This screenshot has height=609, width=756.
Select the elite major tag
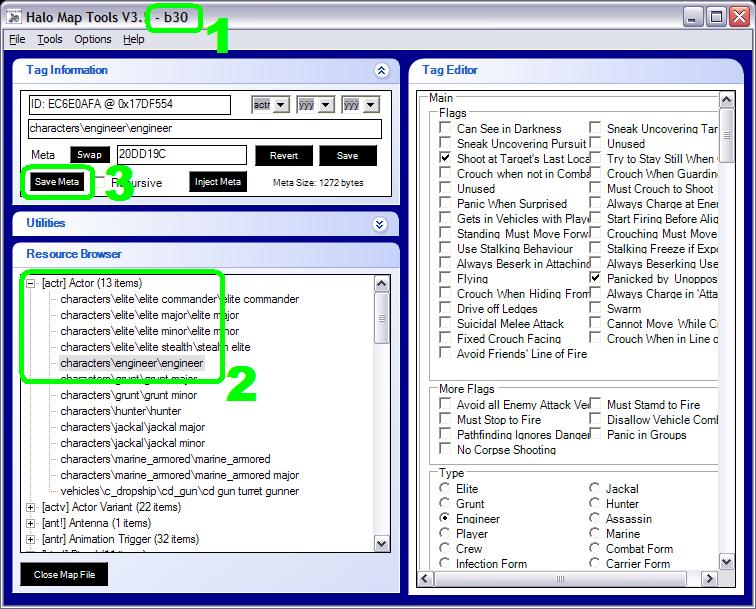coord(150,315)
